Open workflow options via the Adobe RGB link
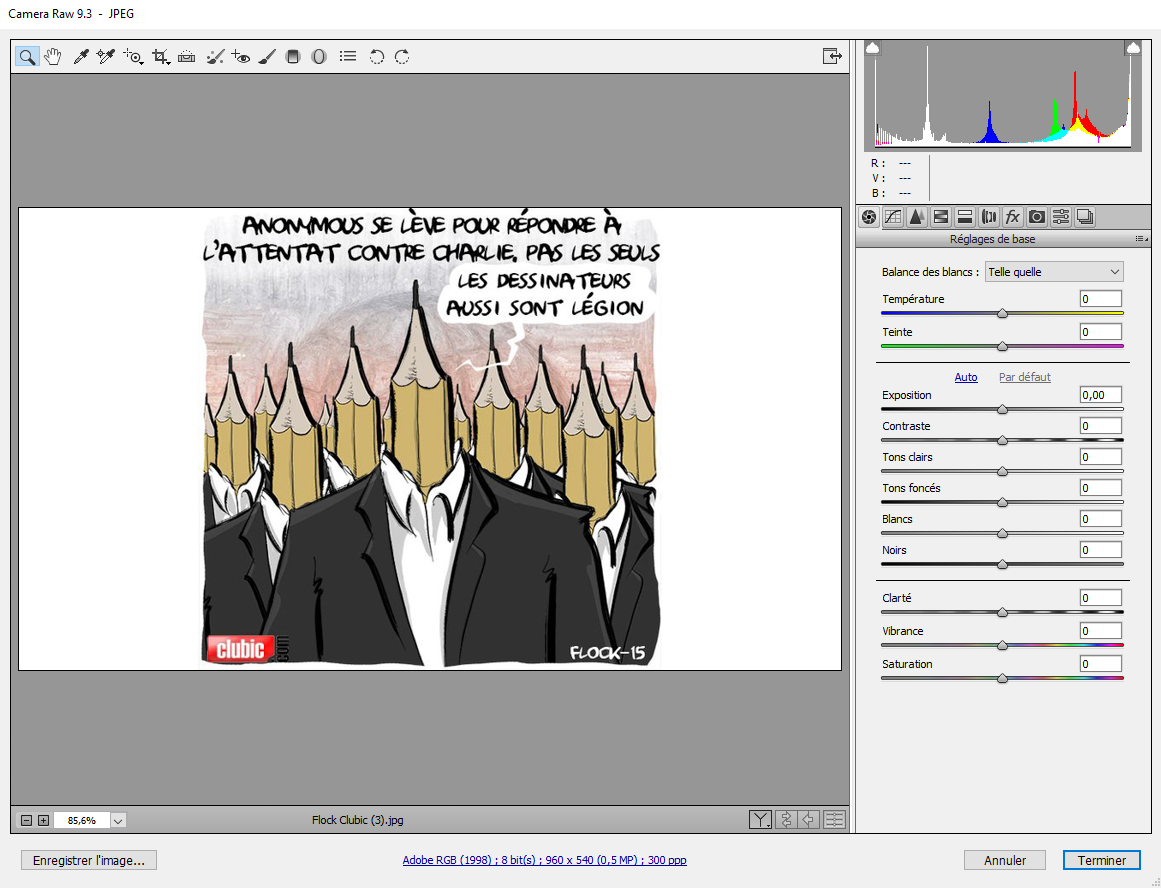The image size is (1161, 888). pos(545,860)
